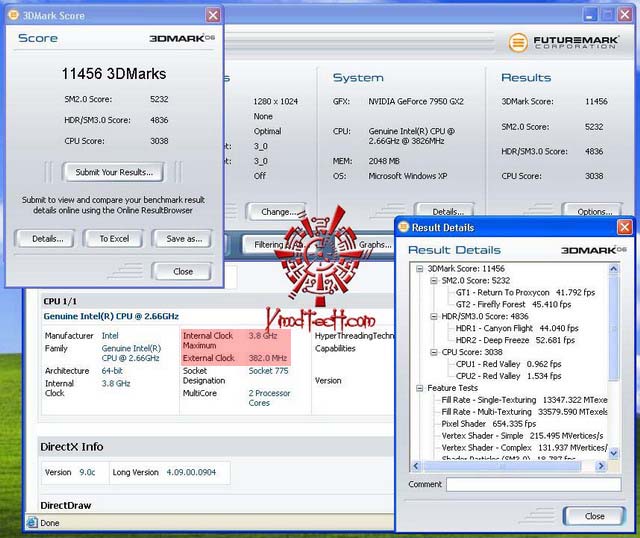Open System Details button in main window
This screenshot has width=640, height=538.
pyautogui.click(x=446, y=211)
